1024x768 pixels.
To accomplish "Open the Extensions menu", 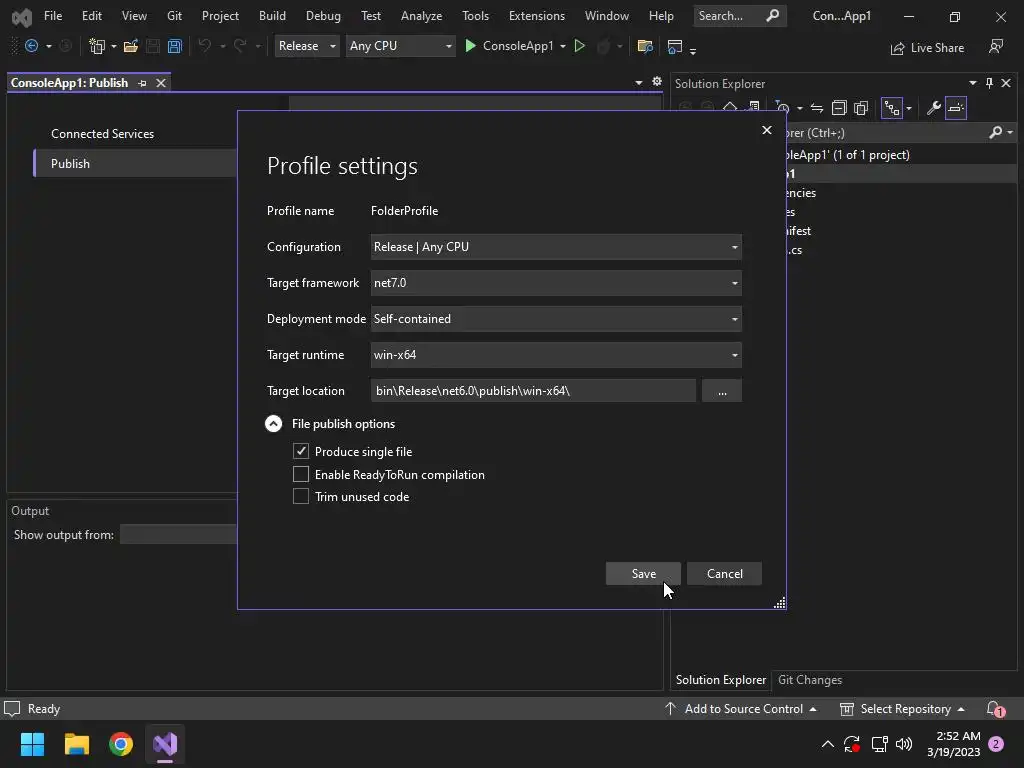I will [537, 16].
